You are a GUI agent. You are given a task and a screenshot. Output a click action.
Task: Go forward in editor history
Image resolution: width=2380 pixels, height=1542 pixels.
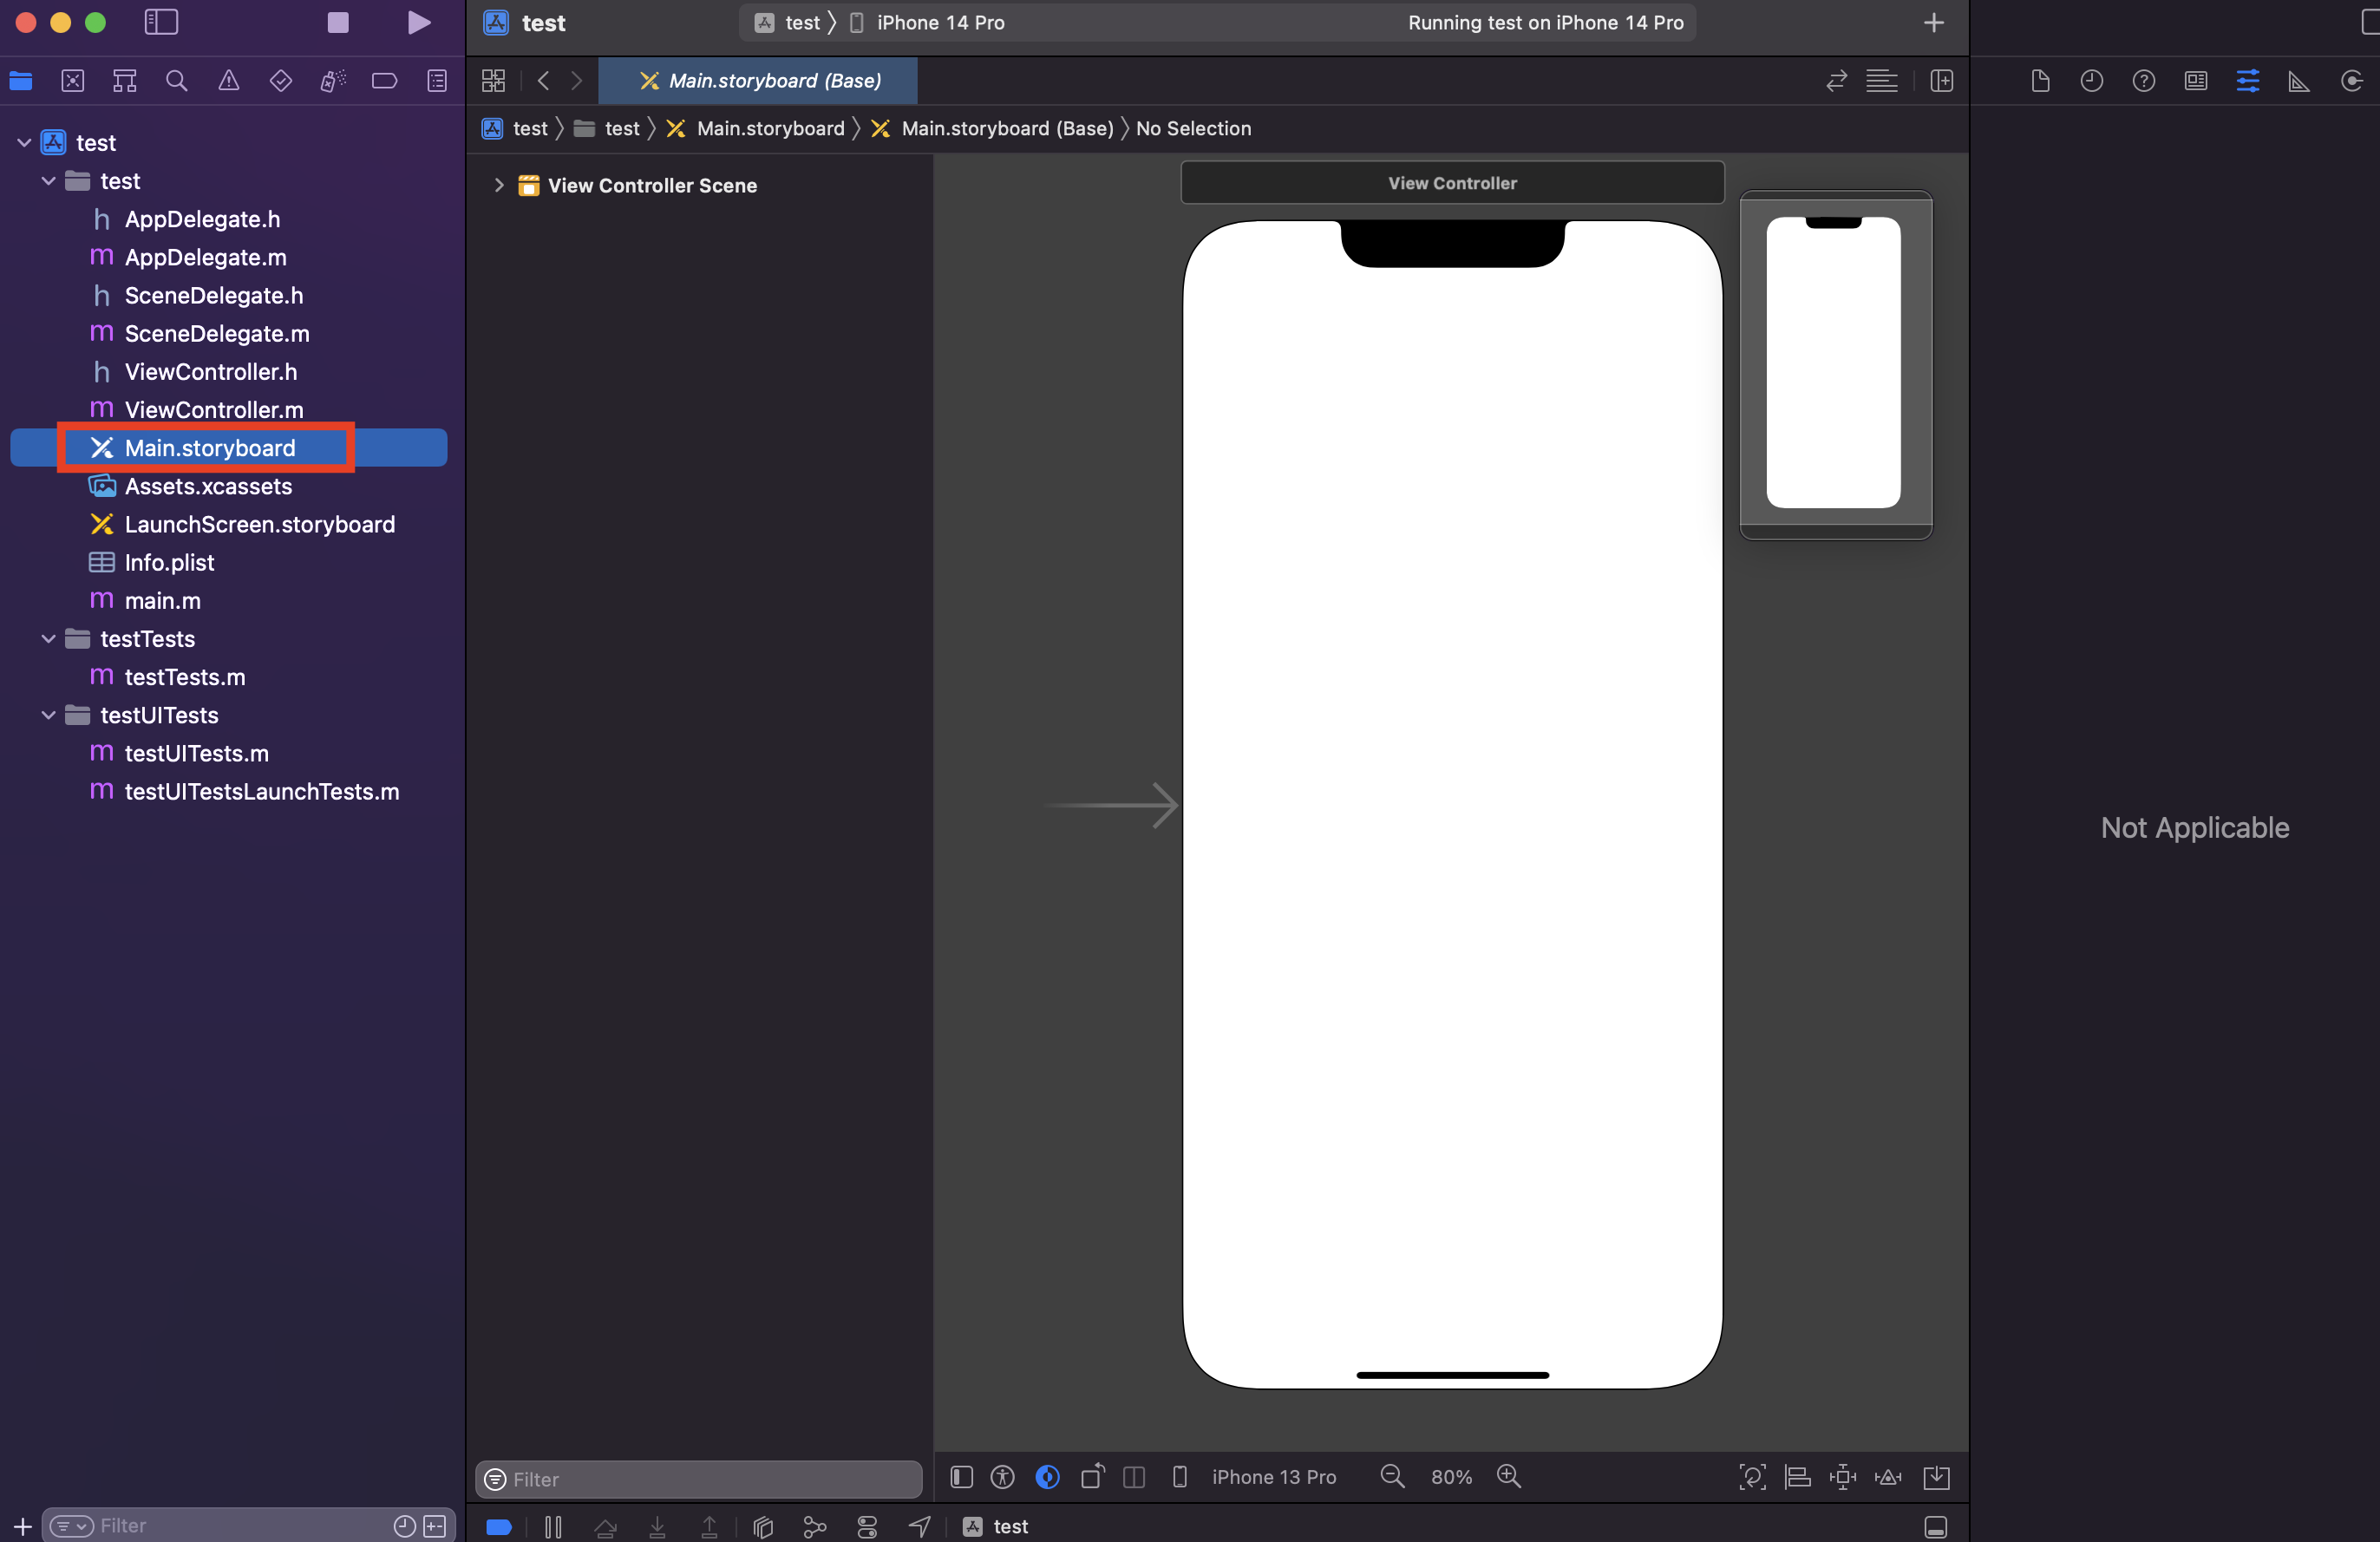(577, 81)
